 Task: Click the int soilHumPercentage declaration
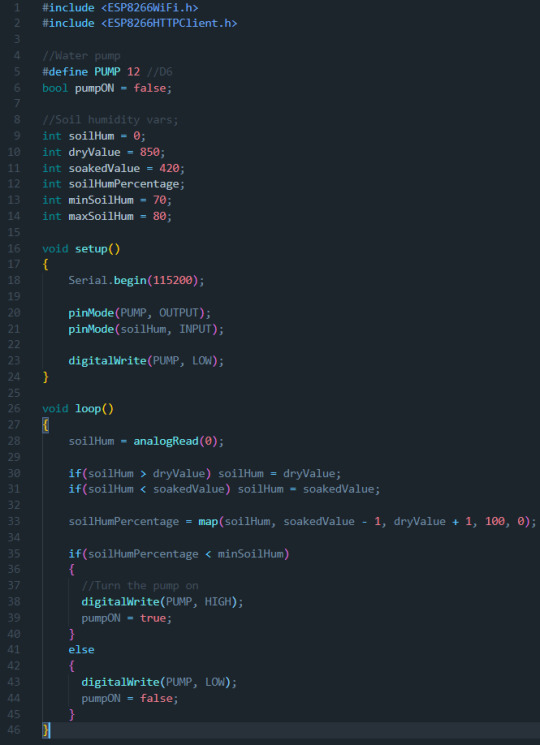[x=114, y=184]
